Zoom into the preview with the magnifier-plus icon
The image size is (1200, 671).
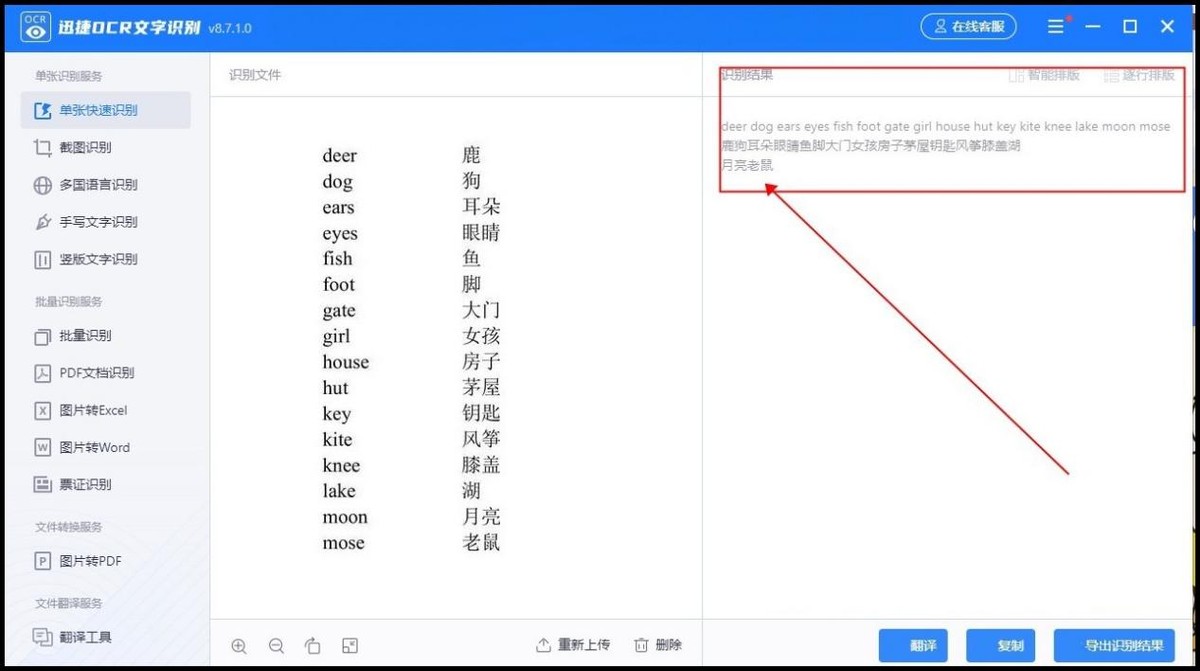tap(239, 645)
